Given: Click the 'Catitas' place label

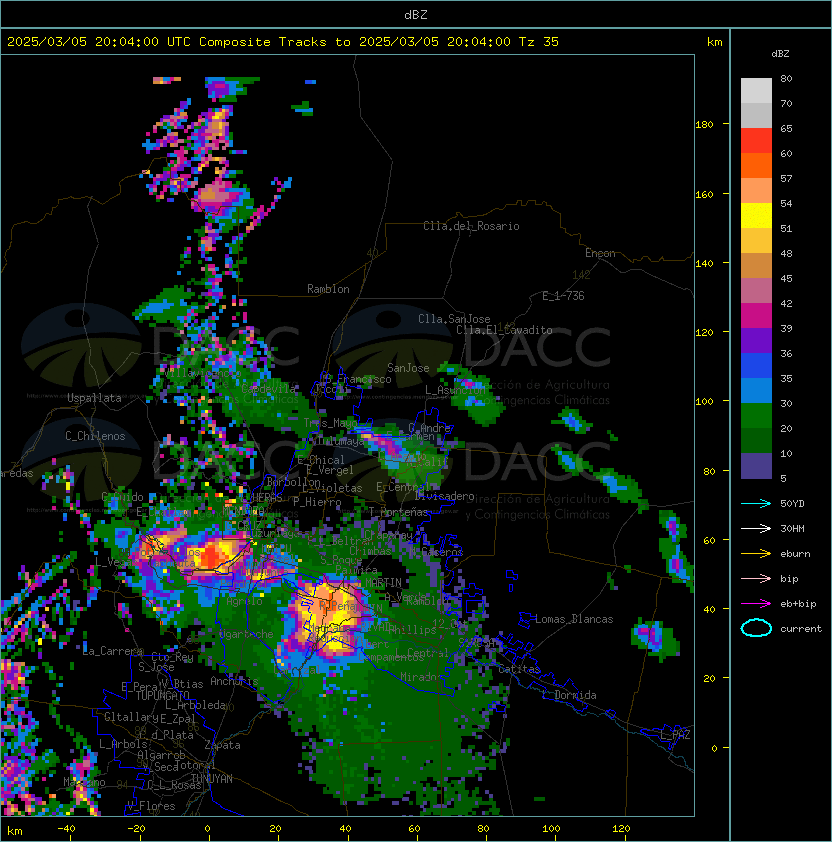Looking at the screenshot, I should [519, 670].
